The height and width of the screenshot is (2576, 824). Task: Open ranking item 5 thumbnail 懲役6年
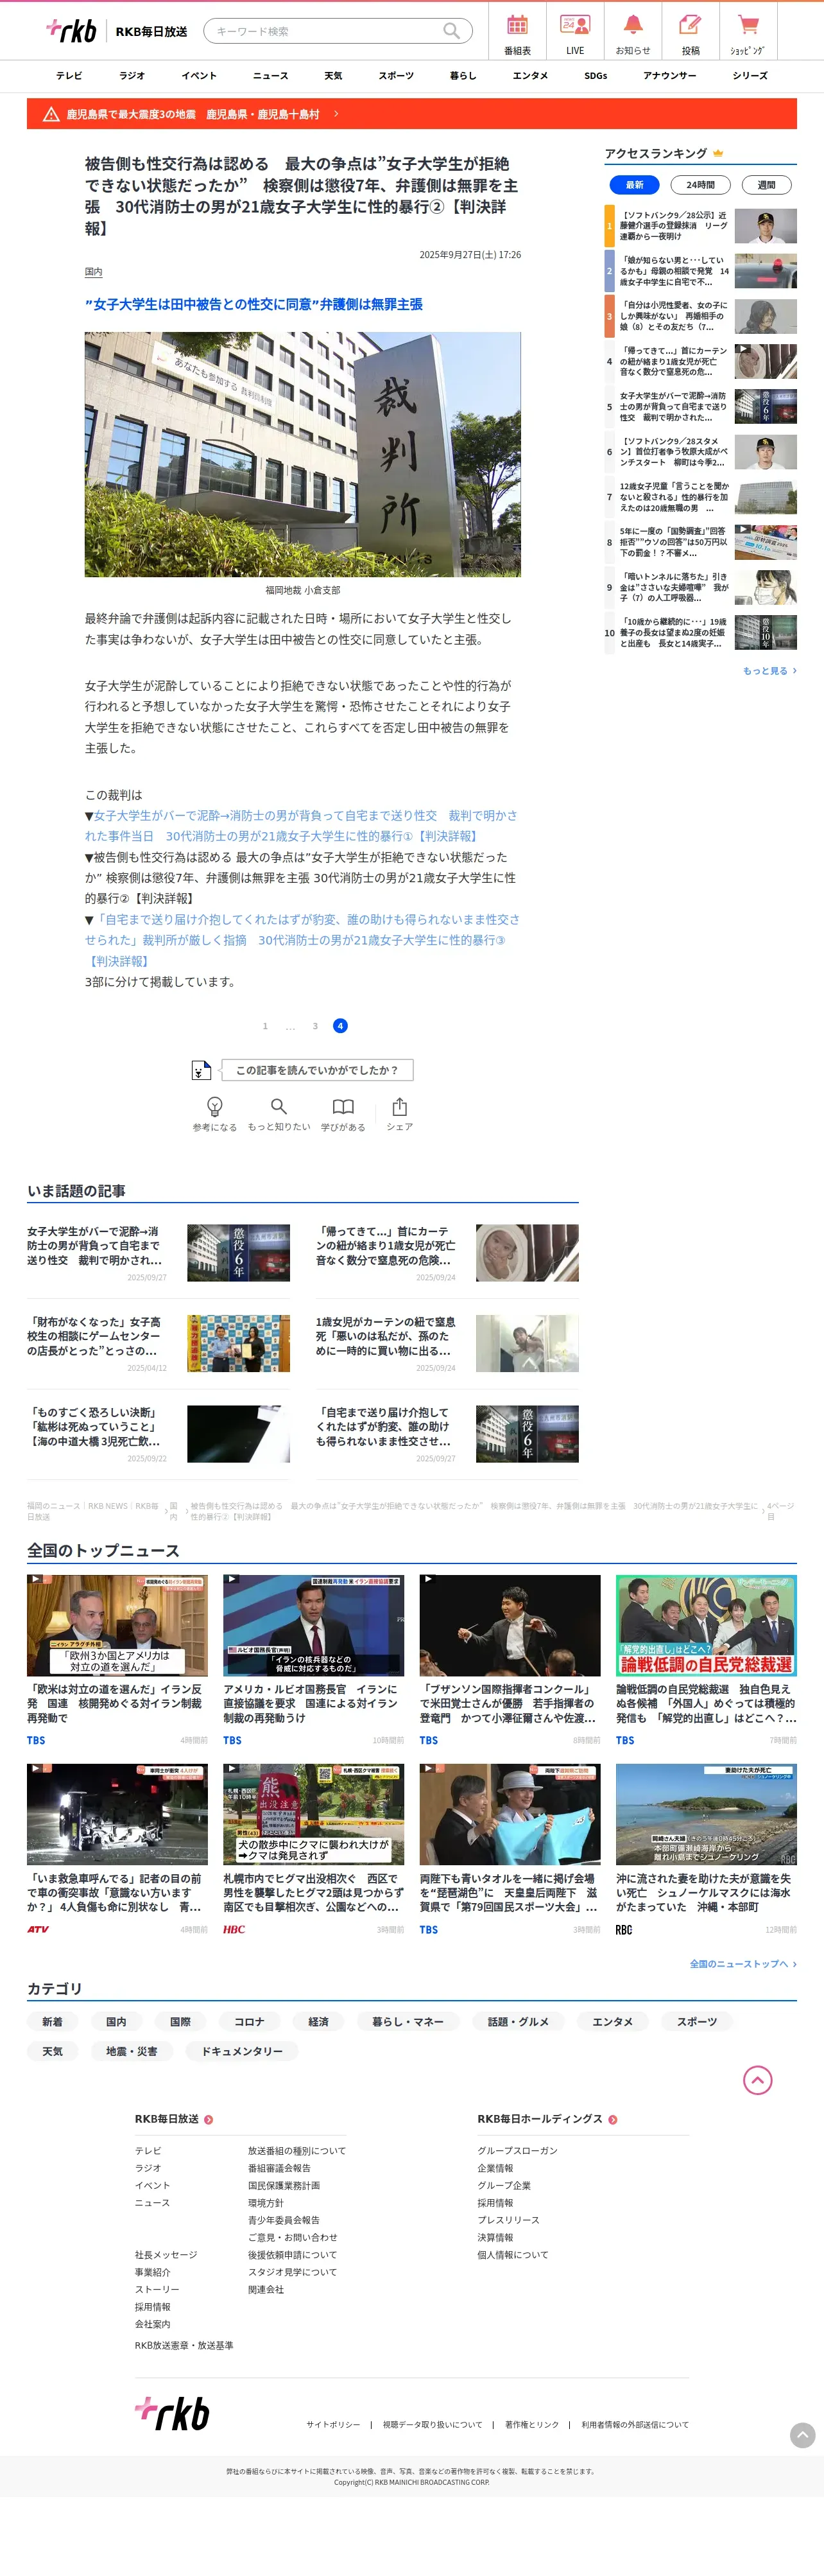765,407
